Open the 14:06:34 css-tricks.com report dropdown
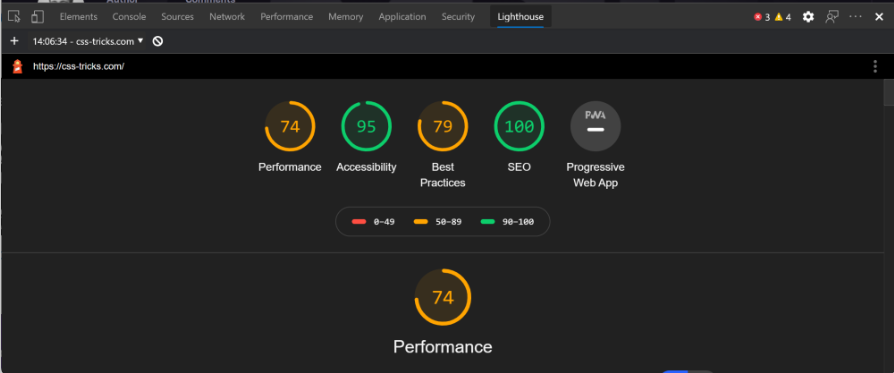 coord(88,41)
